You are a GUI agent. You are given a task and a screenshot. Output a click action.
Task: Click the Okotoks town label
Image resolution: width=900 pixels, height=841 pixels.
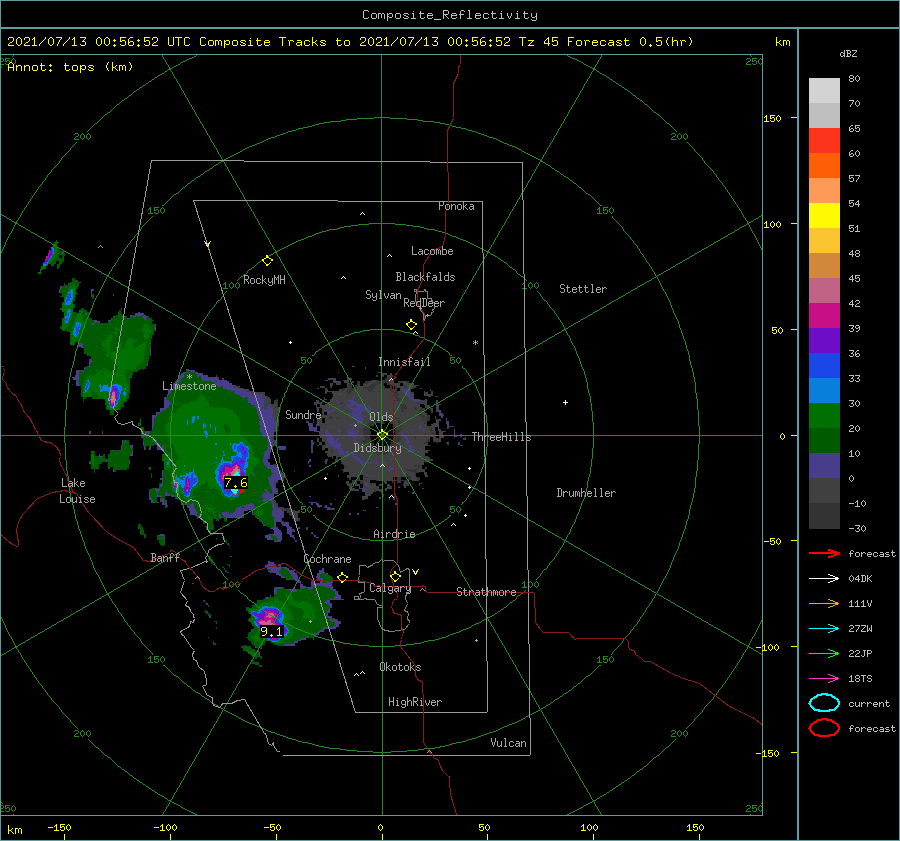(x=400, y=667)
